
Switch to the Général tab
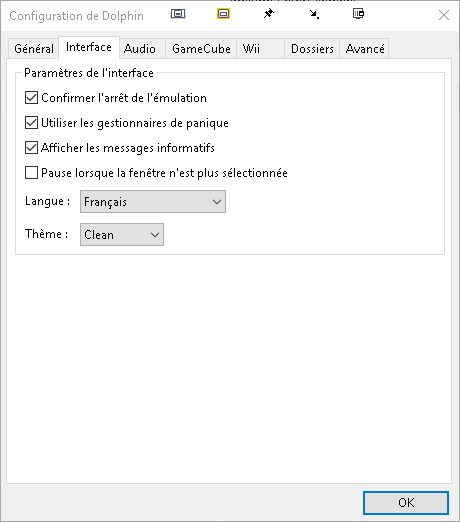[x=34, y=49]
